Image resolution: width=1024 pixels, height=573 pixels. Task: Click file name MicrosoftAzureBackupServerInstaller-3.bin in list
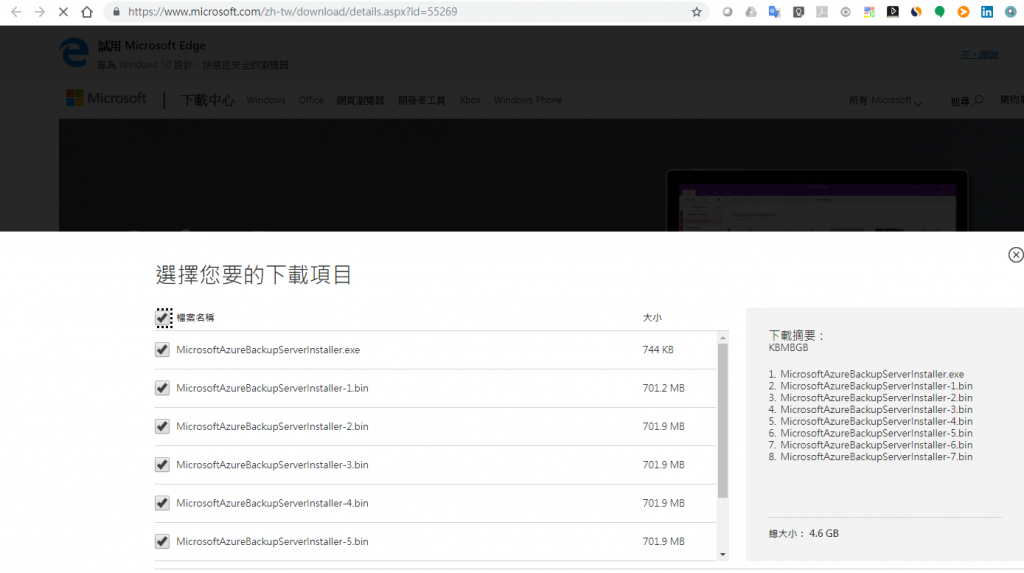pos(272,465)
